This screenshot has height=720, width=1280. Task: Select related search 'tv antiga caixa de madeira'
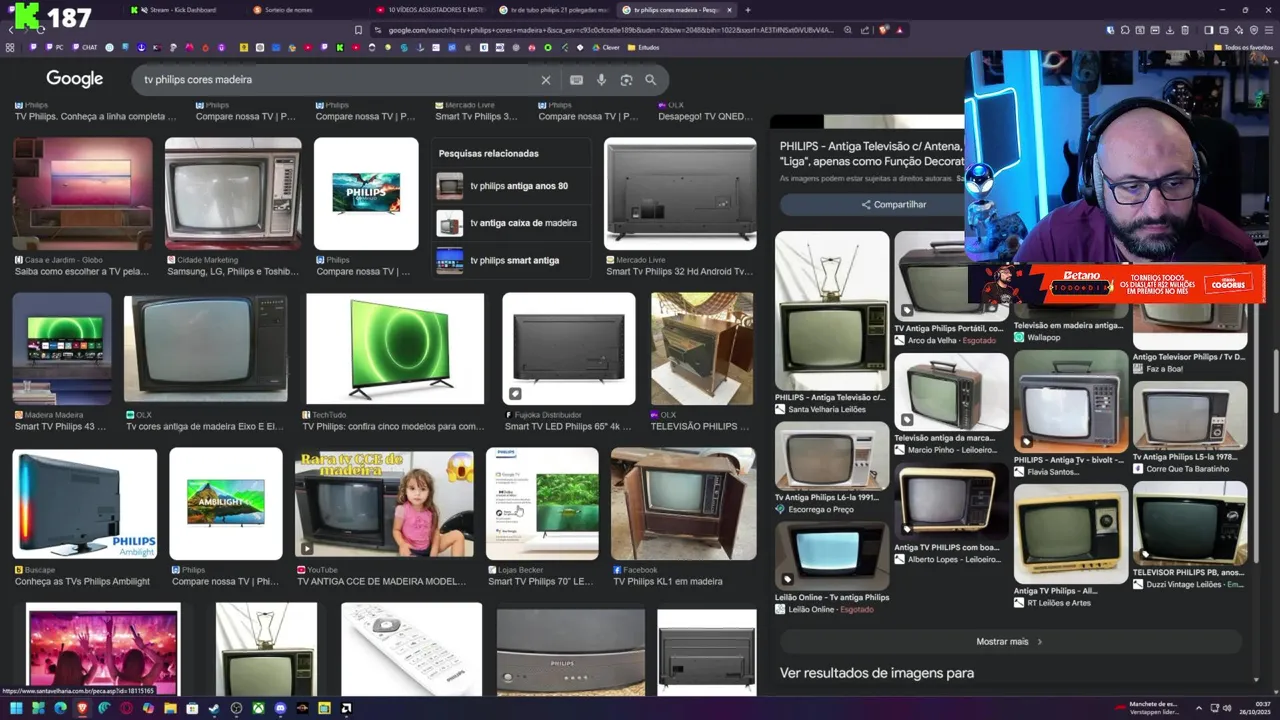click(510, 223)
